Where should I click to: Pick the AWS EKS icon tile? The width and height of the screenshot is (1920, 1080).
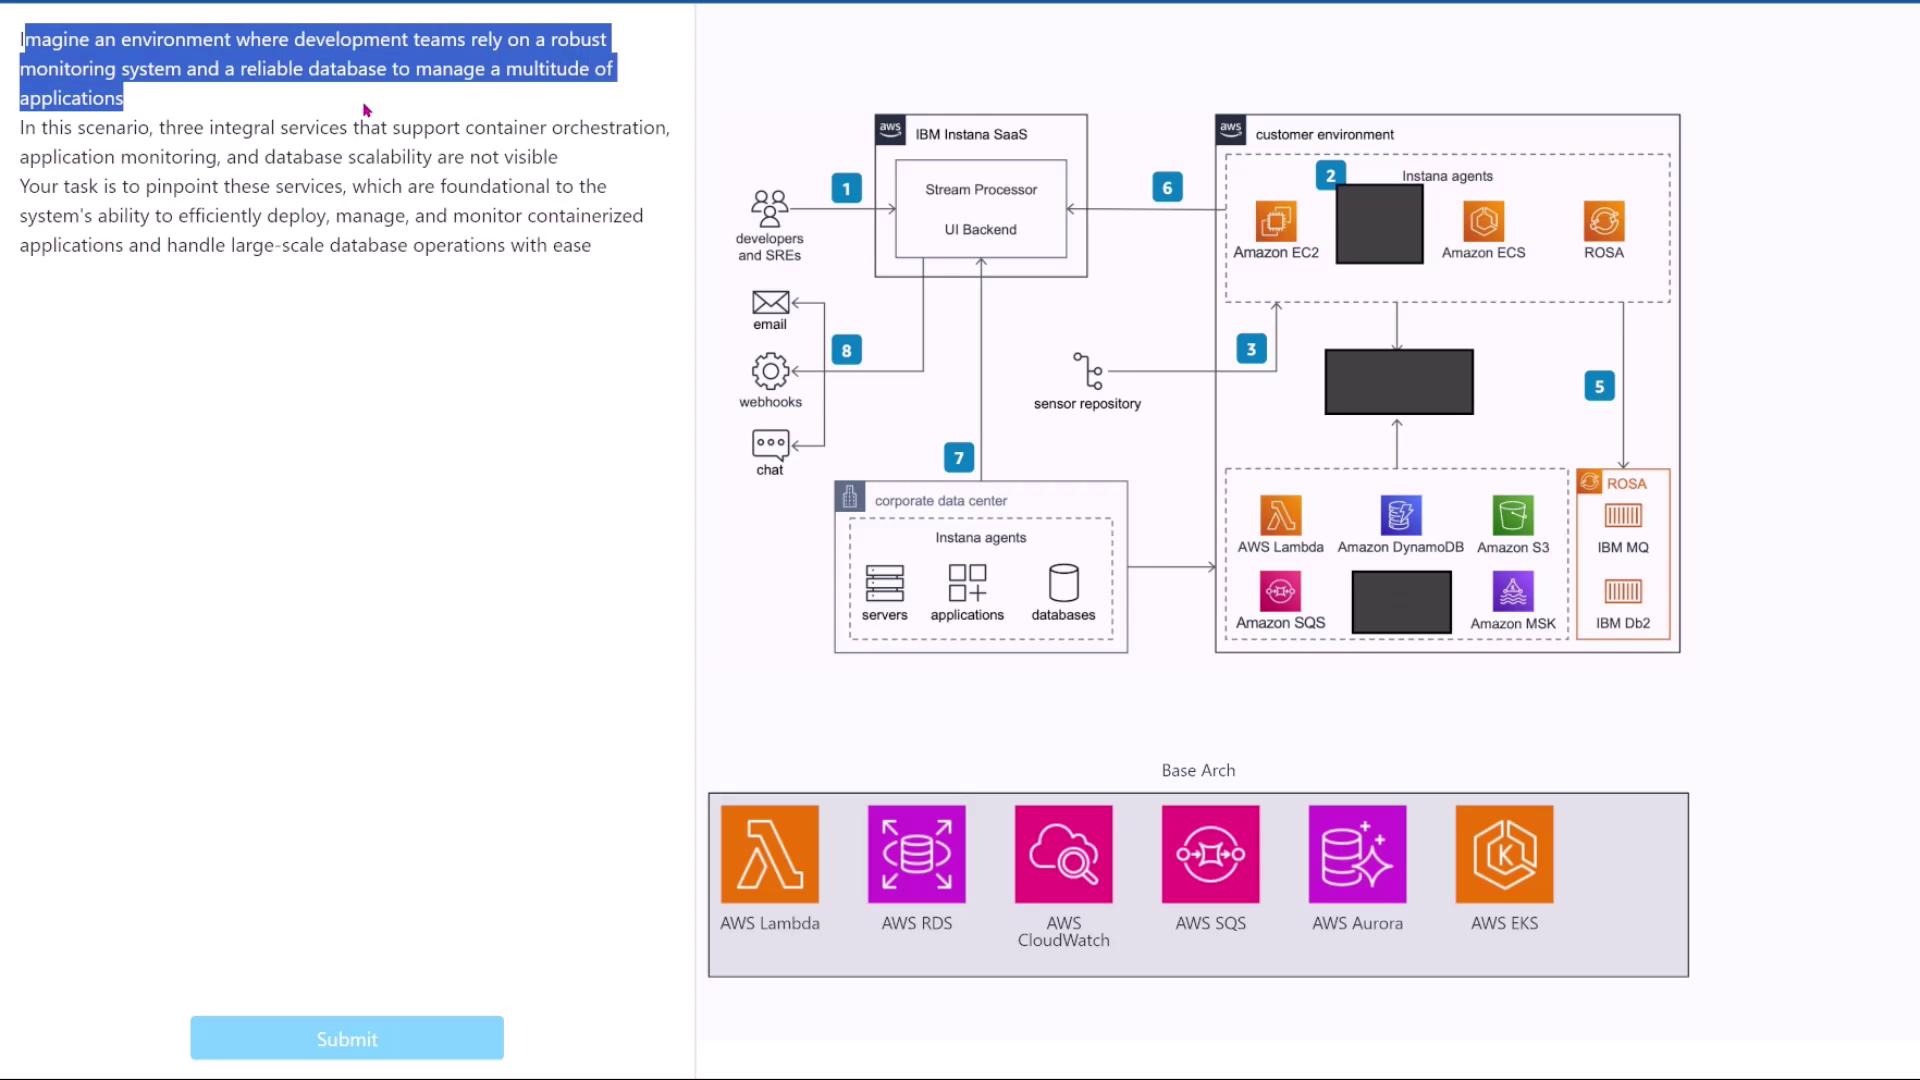tap(1504, 854)
